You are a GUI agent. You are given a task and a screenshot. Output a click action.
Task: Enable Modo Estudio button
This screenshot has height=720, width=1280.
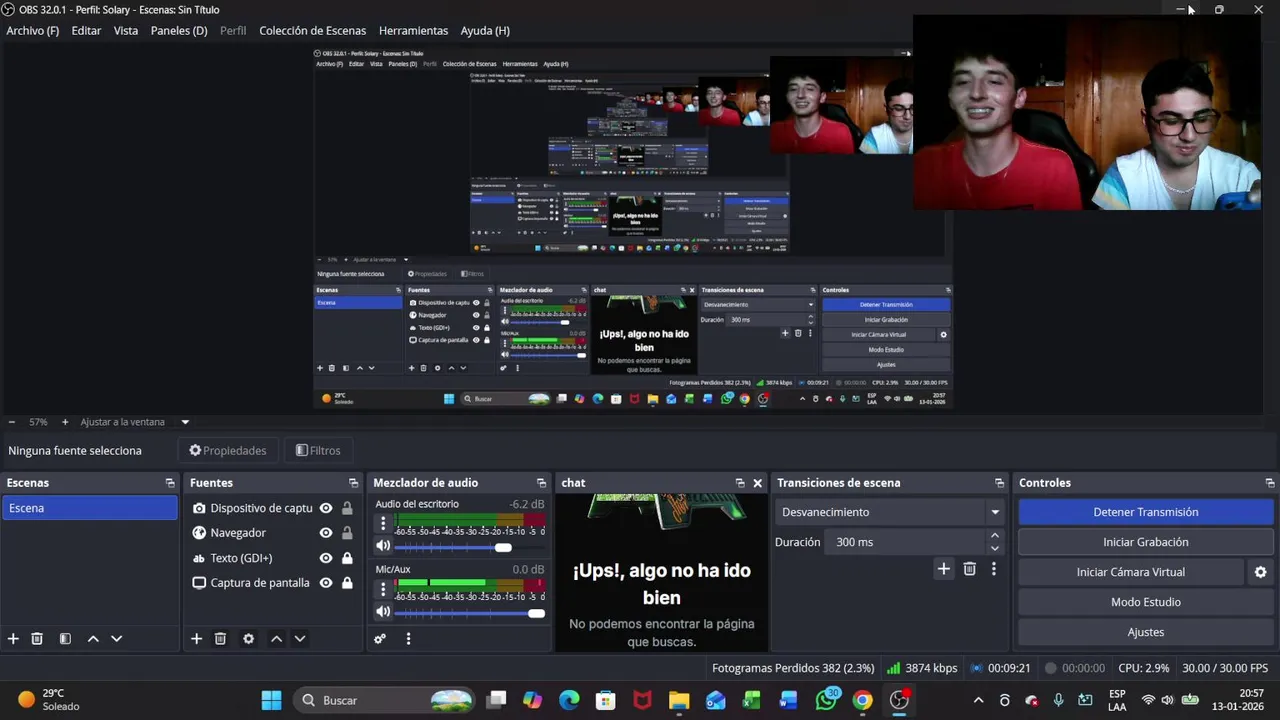[x=1145, y=602]
